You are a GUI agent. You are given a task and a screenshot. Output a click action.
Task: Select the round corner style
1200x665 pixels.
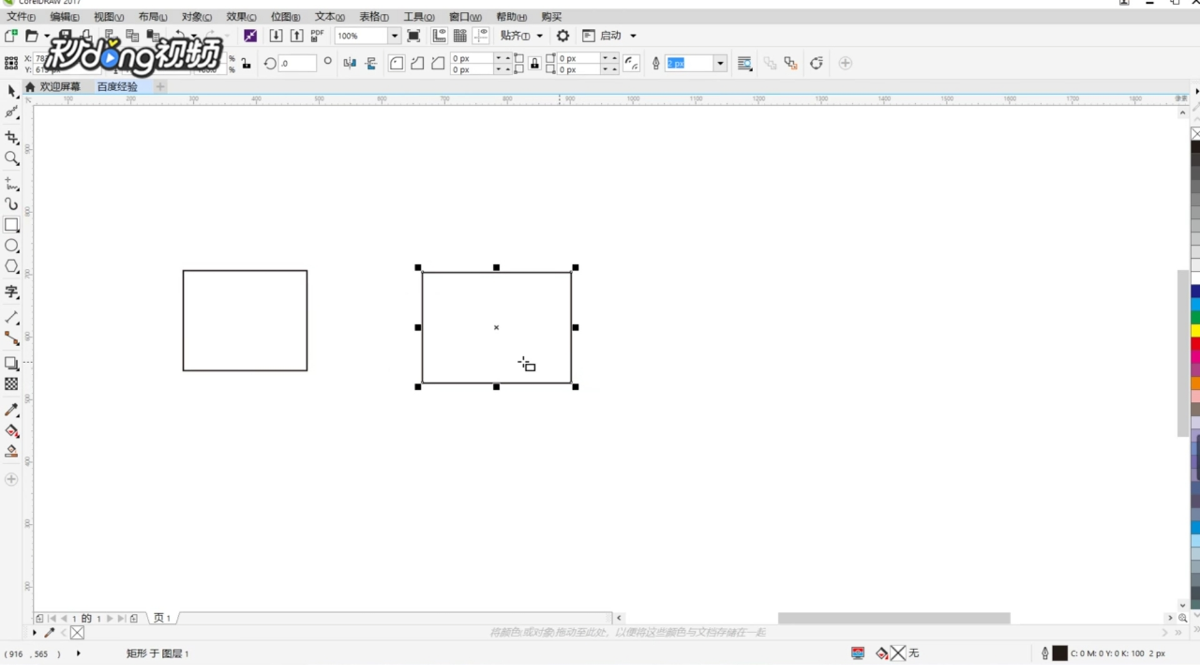[396, 63]
